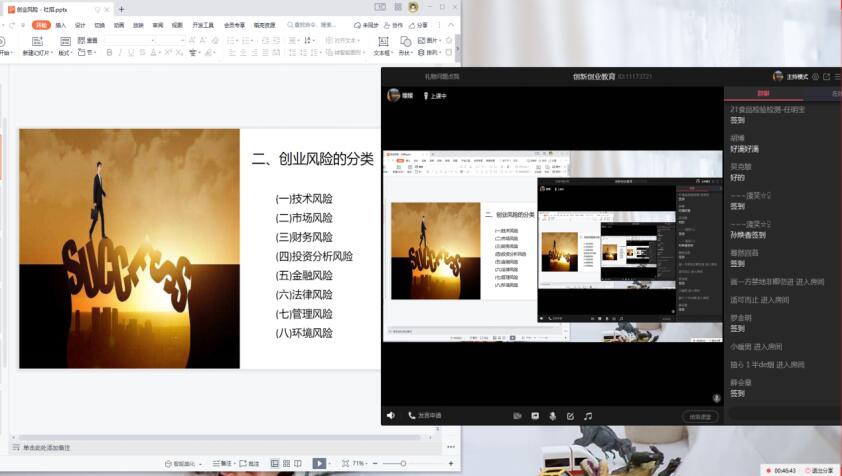This screenshot has height=476, width=842.
Task: Open the screen share icon in meeting toolbar
Action: click(535, 415)
